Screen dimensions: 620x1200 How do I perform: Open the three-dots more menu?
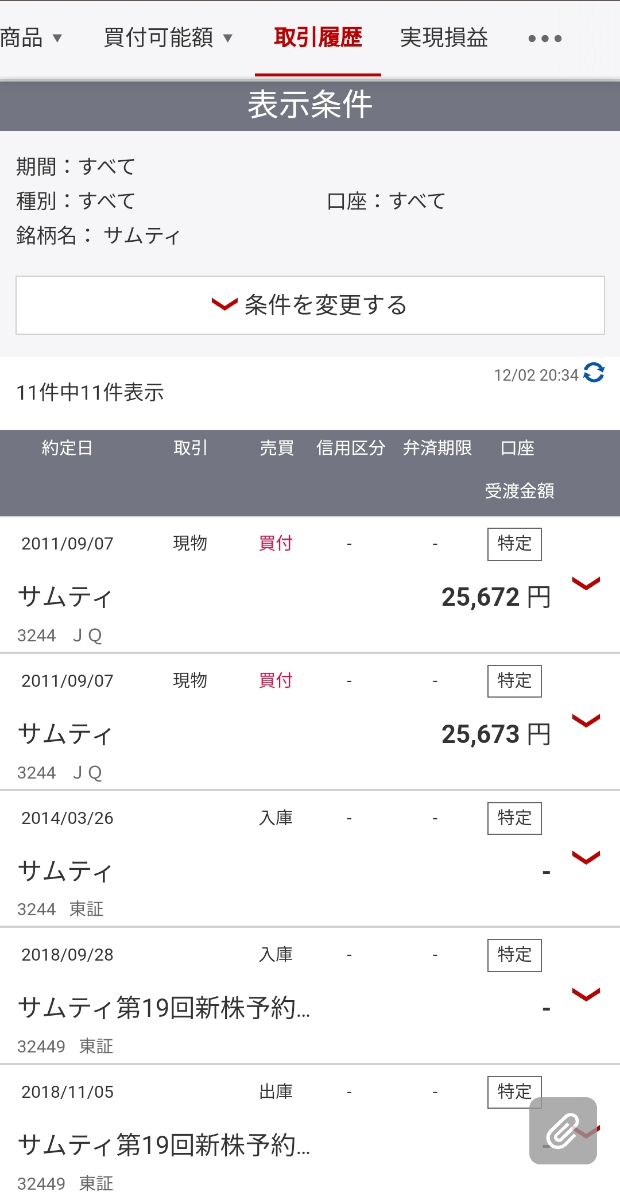point(545,39)
